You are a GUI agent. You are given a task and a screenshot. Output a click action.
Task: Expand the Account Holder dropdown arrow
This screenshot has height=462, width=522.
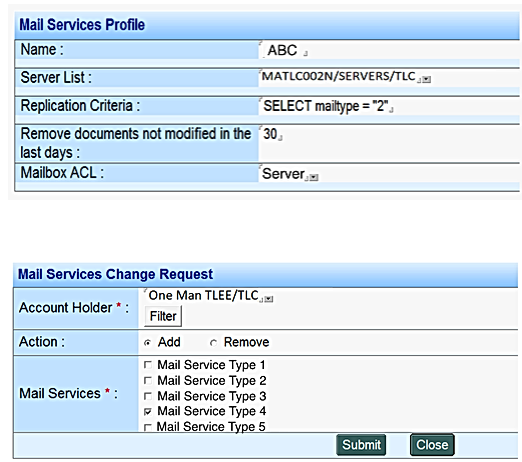click(269, 299)
